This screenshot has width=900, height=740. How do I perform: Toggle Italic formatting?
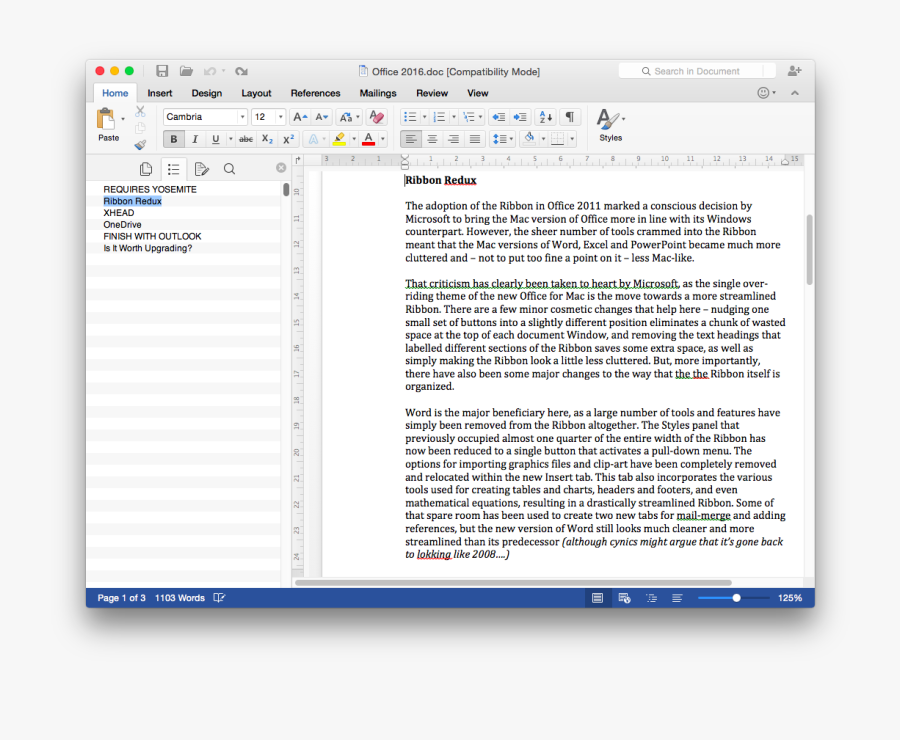click(x=195, y=140)
